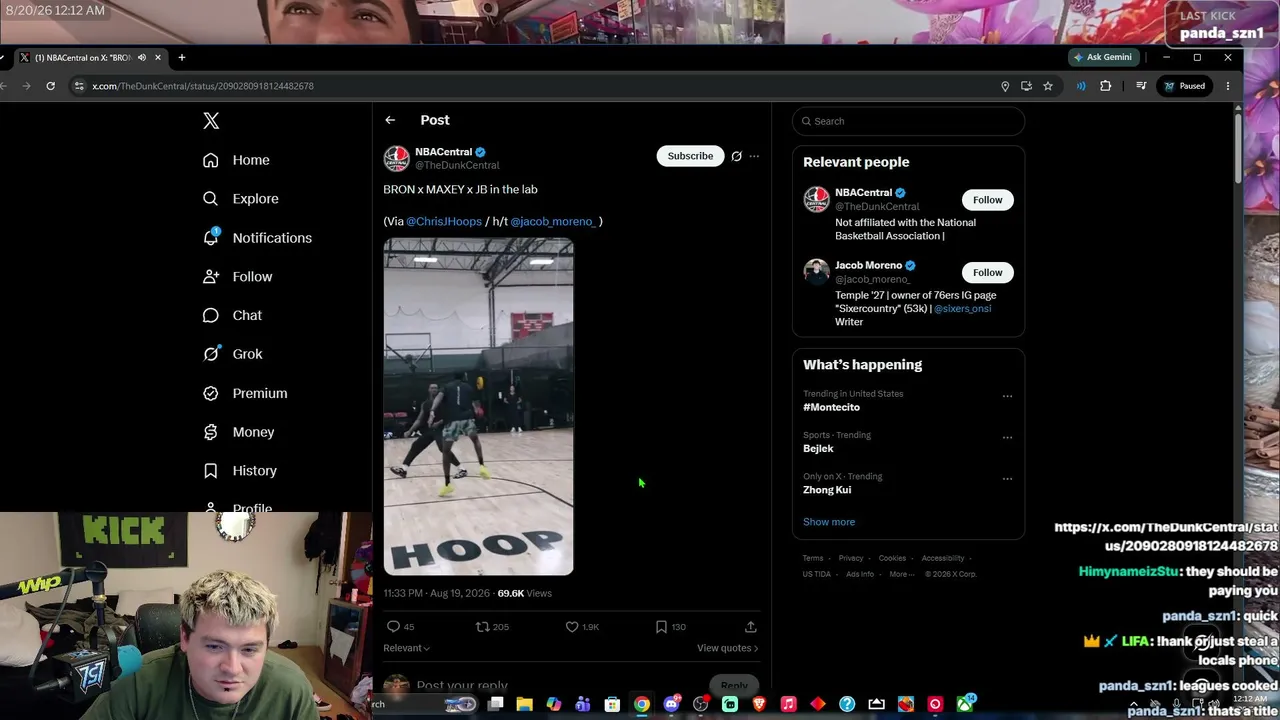Click the reply icon with 45 replies
Image resolution: width=1280 pixels, height=720 pixels.
(x=394, y=627)
